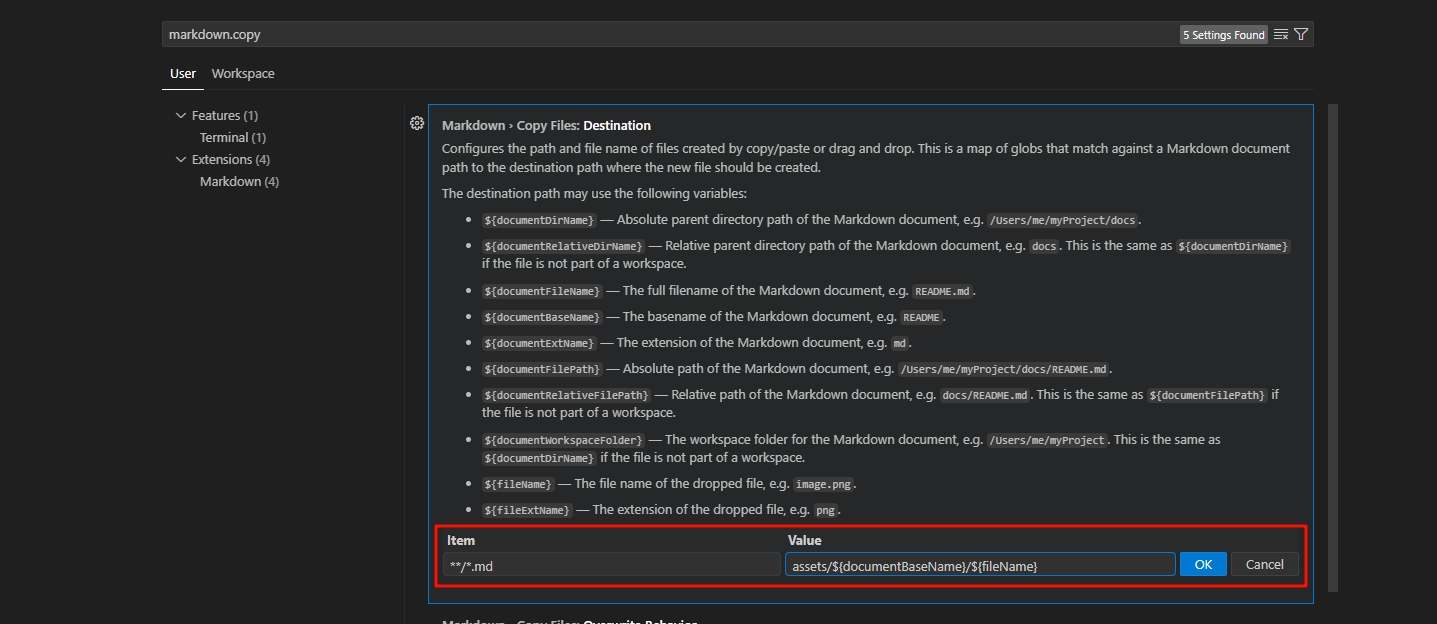Click the ${documentFilePath} variable in its own bullet

(x=542, y=369)
